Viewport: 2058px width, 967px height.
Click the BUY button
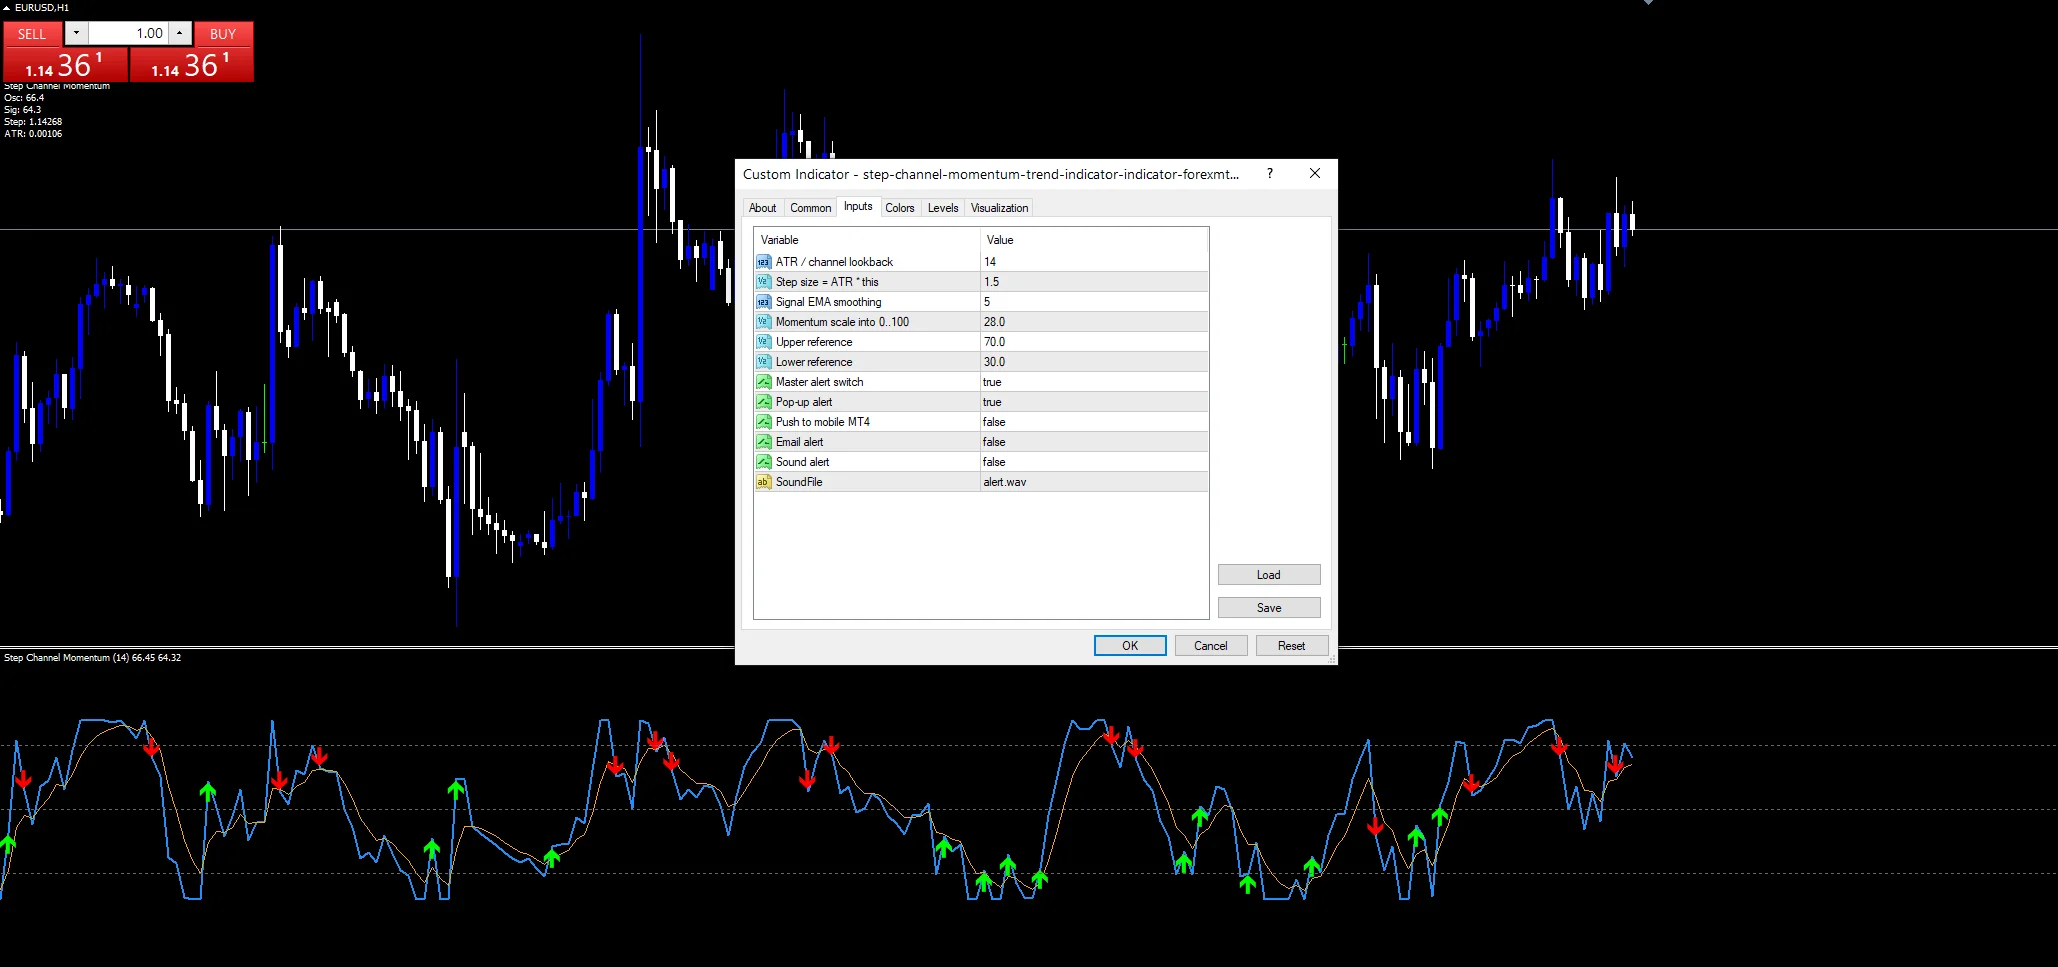(x=223, y=34)
